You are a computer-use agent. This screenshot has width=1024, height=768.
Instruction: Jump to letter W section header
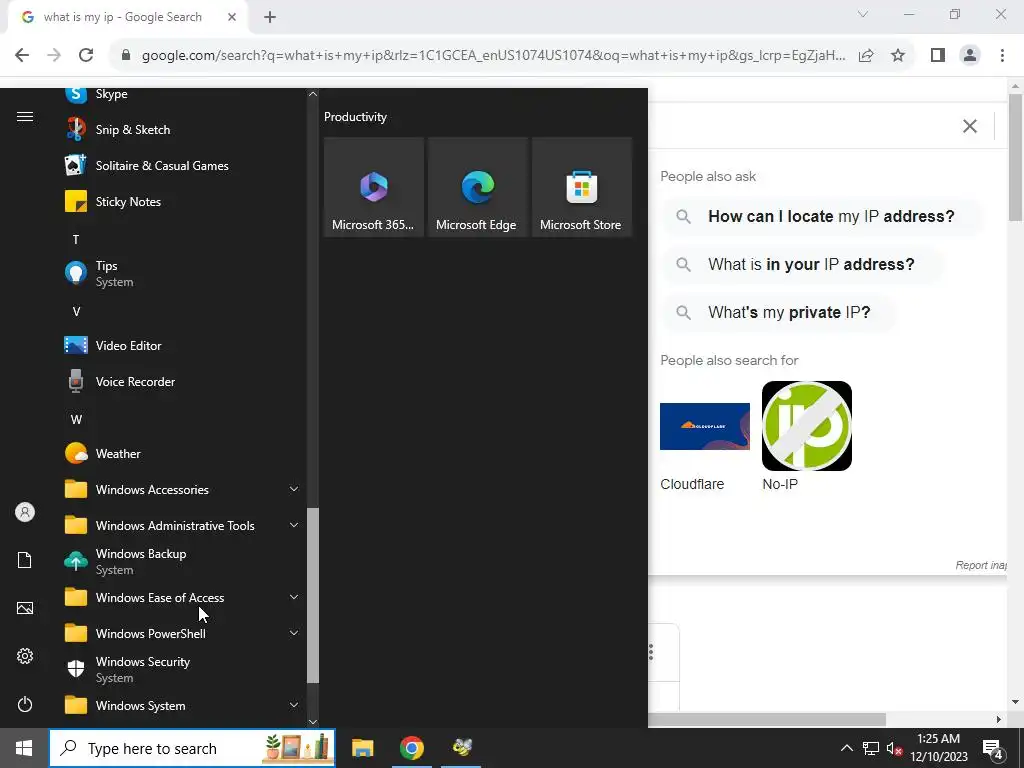click(76, 420)
